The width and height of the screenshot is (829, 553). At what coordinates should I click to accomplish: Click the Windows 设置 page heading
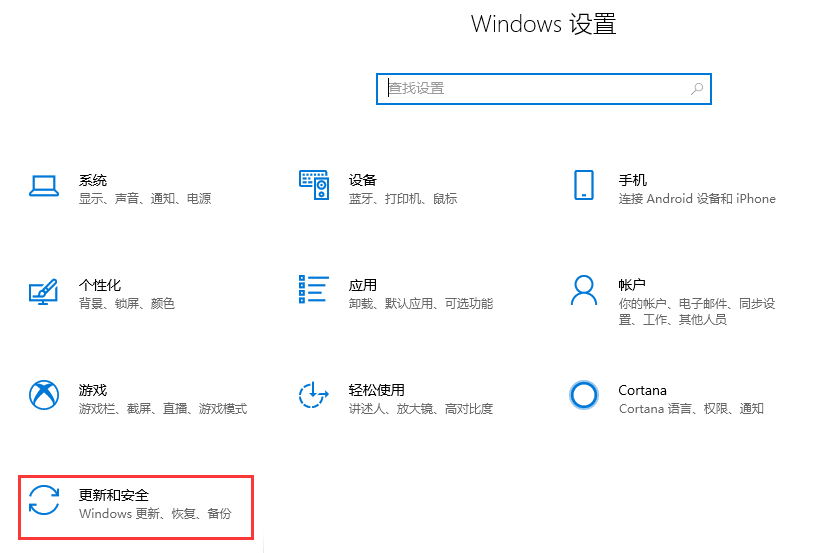(544, 24)
